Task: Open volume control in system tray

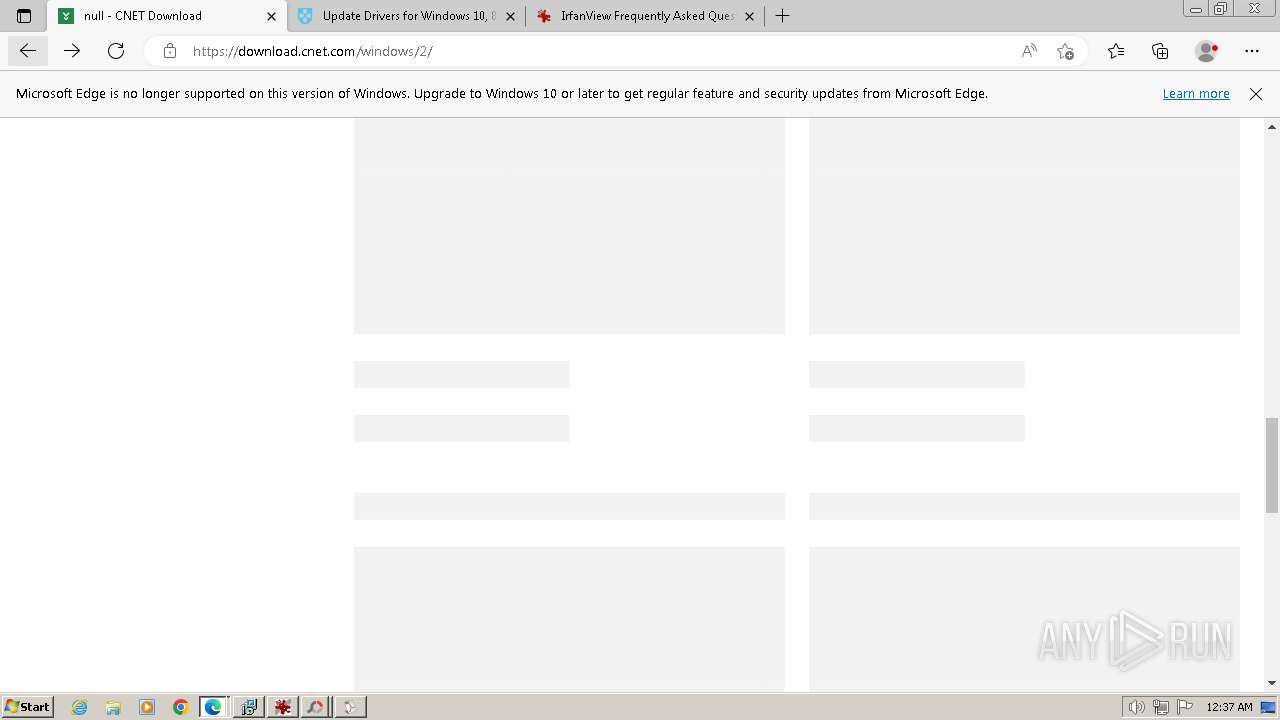Action: (1137, 707)
